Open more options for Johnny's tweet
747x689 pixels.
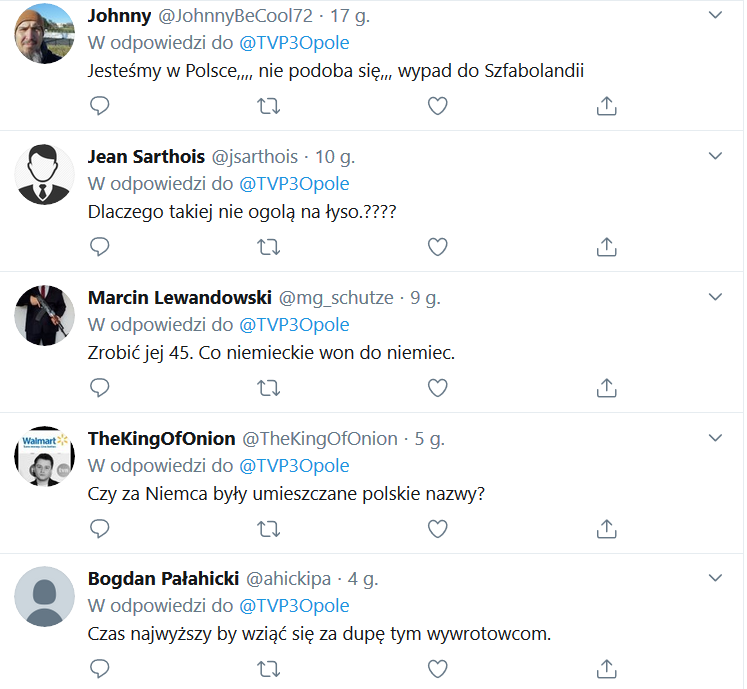click(x=715, y=16)
